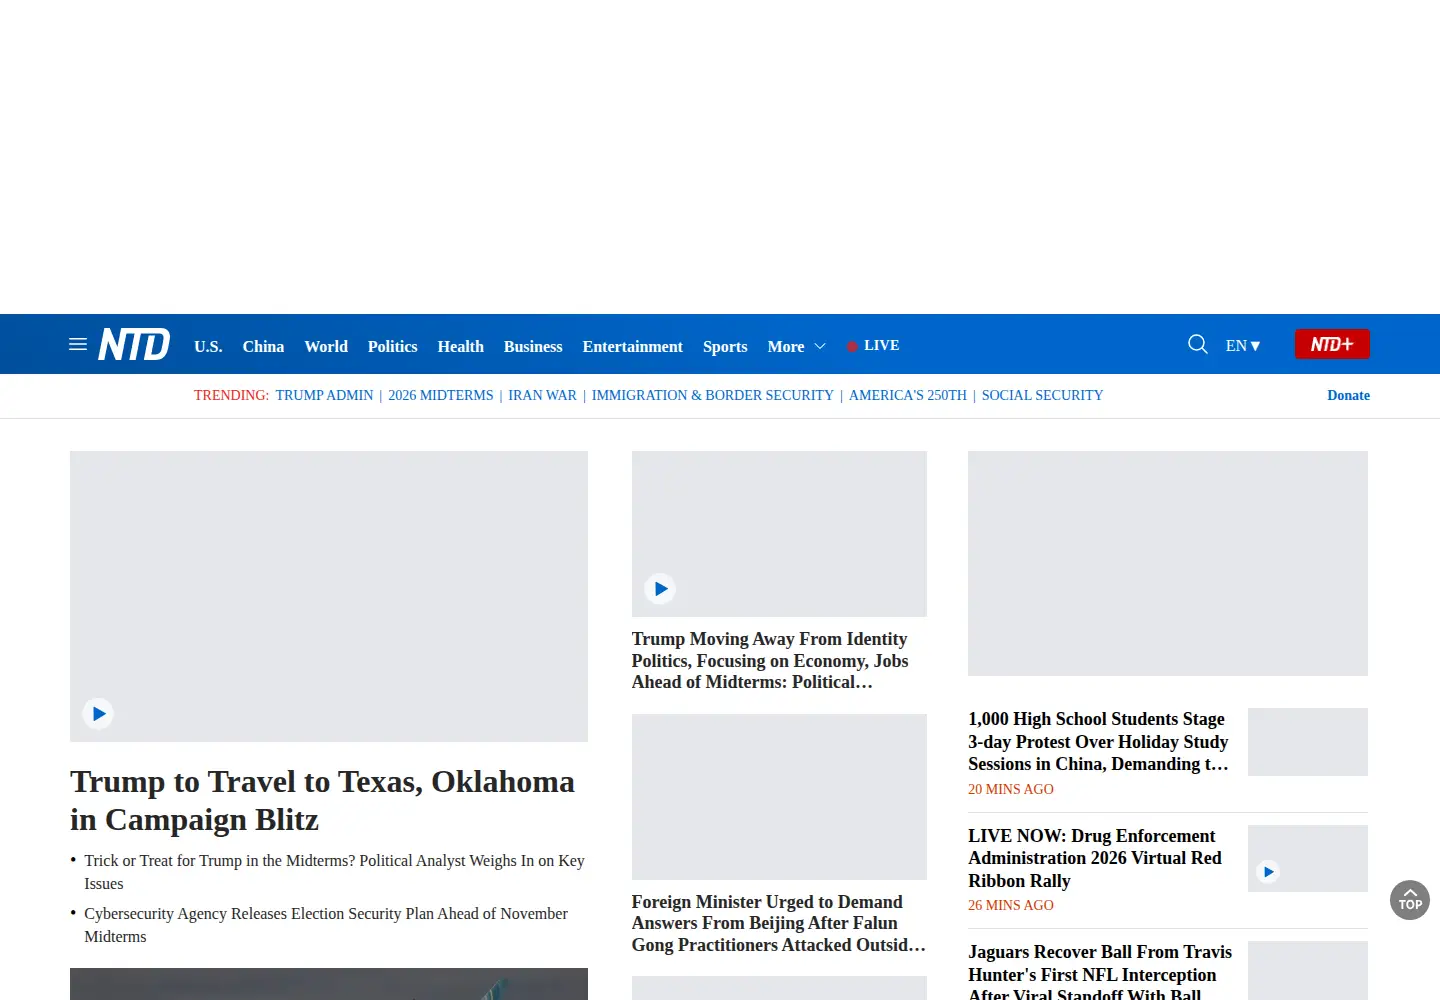Open Trick or Treat for Trump article
Screen dimensions: 1440x1000
(x=334, y=872)
